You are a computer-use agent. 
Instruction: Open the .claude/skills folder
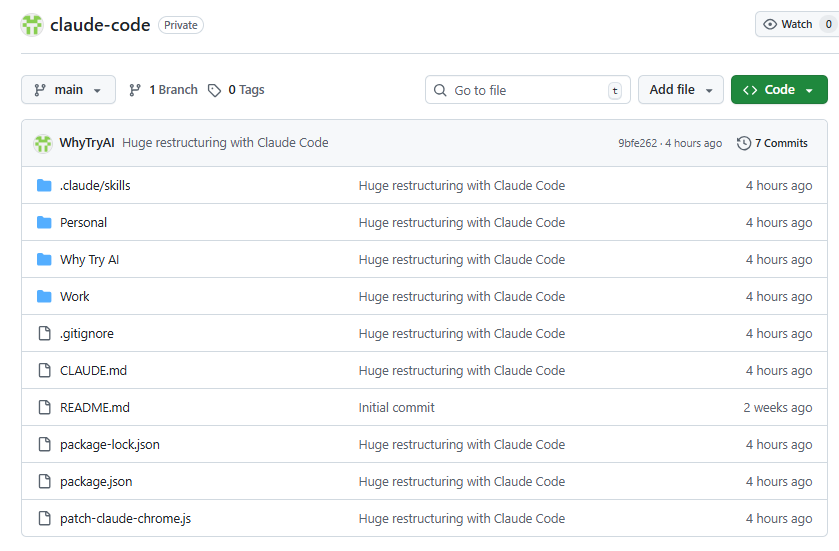(x=95, y=186)
